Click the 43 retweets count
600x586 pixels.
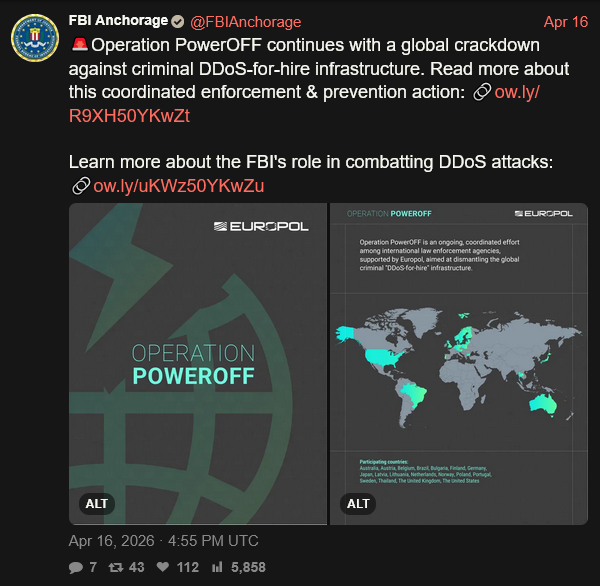pyautogui.click(x=136, y=567)
